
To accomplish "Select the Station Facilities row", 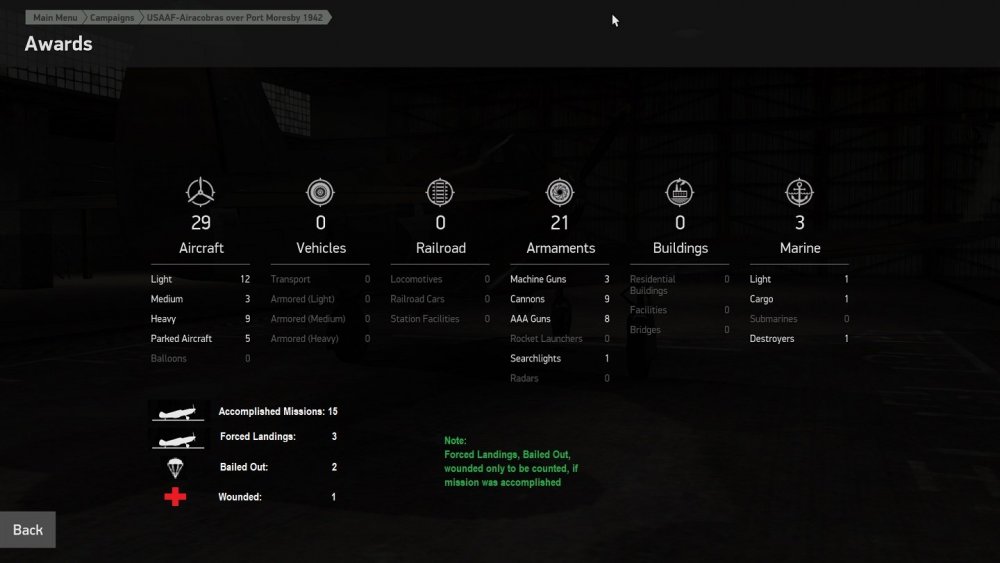I will click(x=440, y=319).
